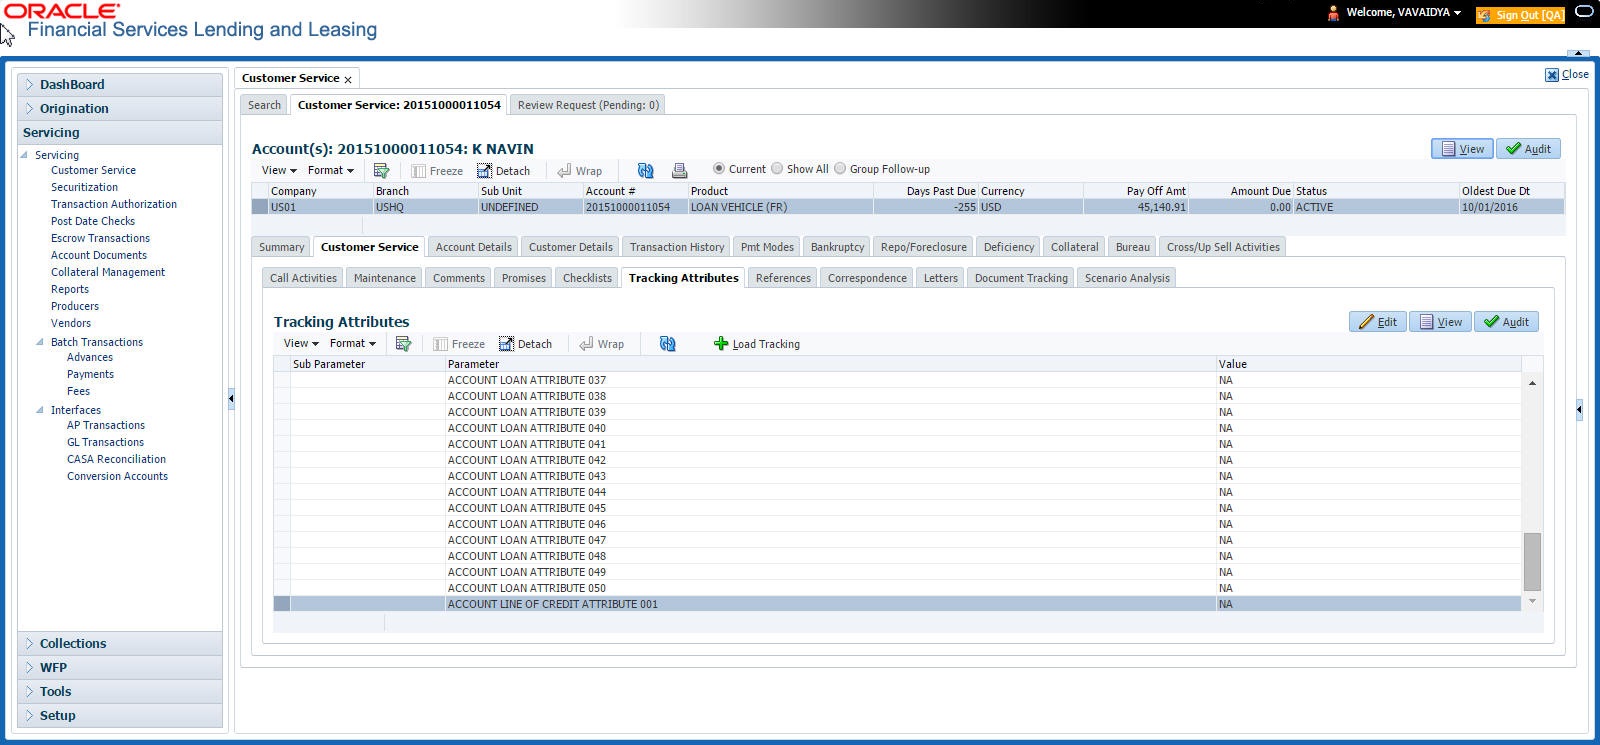This screenshot has height=745, width=1600.
Task: Click Load Tracking
Action: click(757, 344)
